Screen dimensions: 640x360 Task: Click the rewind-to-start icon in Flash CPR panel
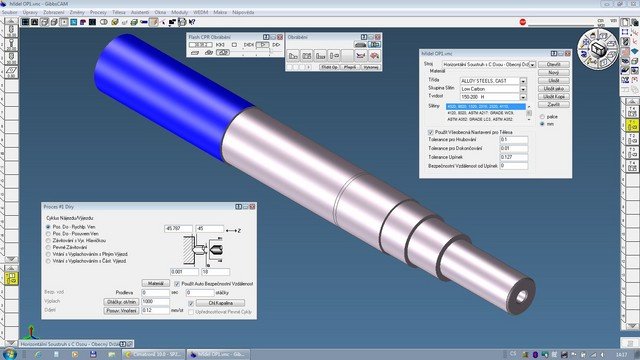click(x=220, y=44)
